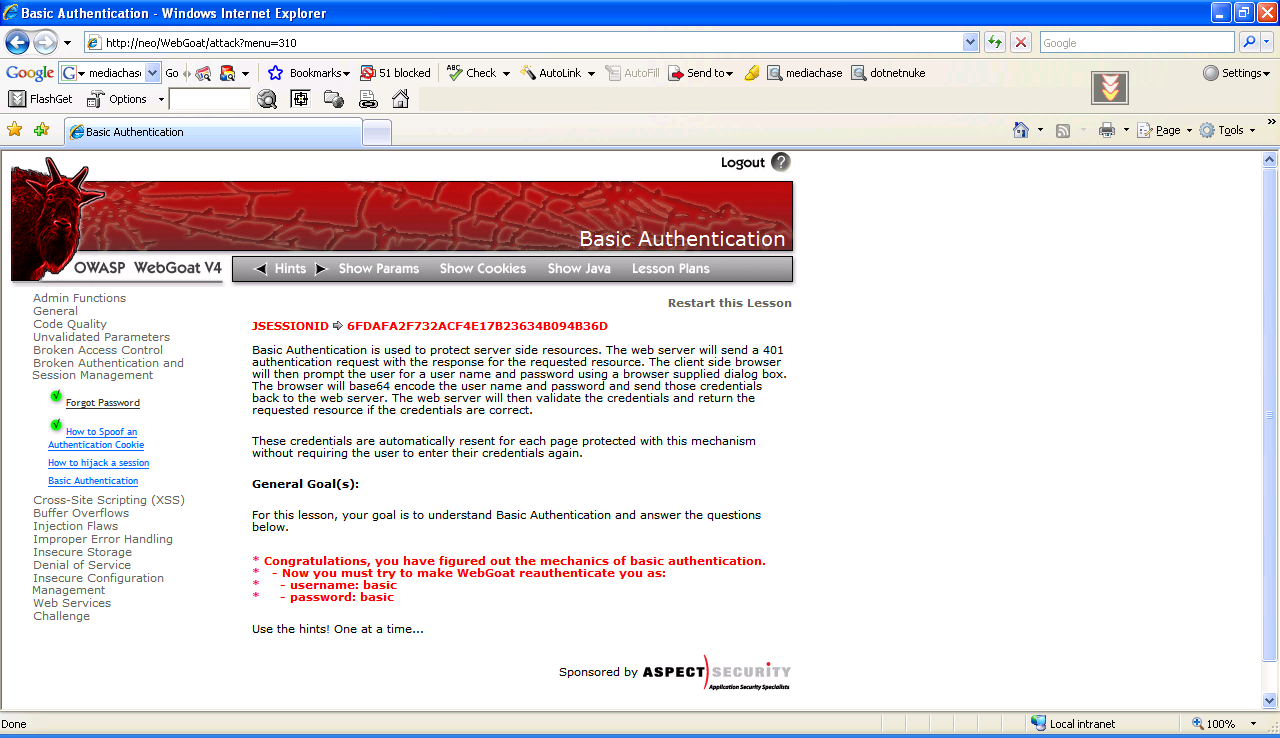Click the Add to Favorites icon

point(41,130)
